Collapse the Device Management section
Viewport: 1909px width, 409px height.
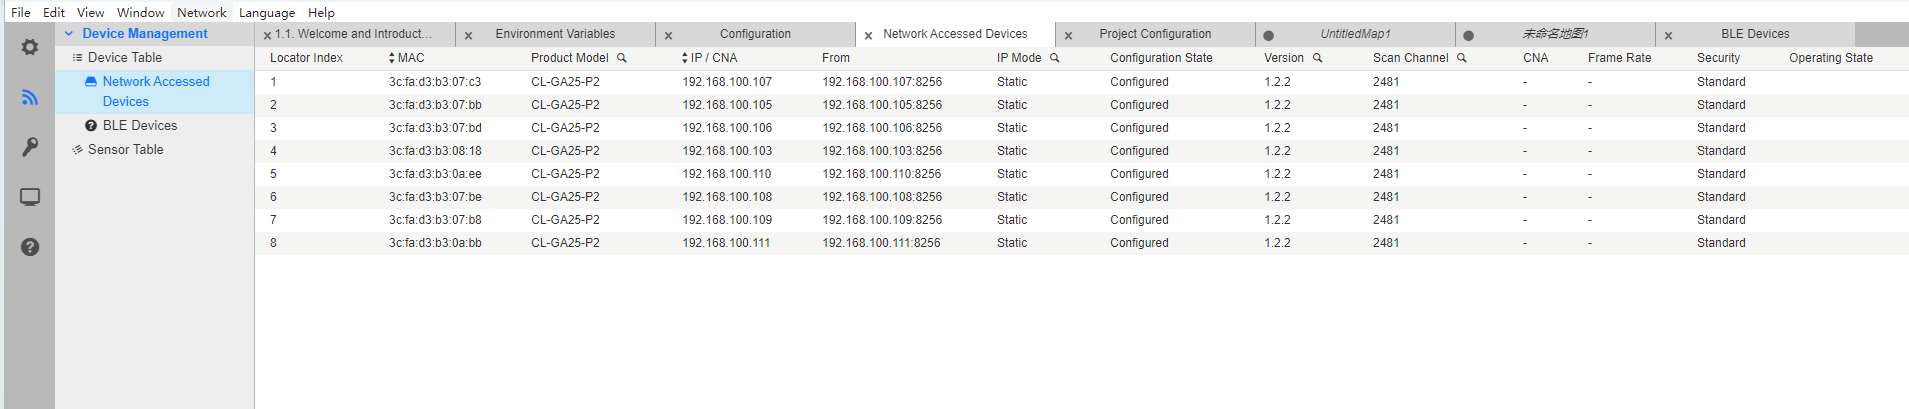[69, 34]
